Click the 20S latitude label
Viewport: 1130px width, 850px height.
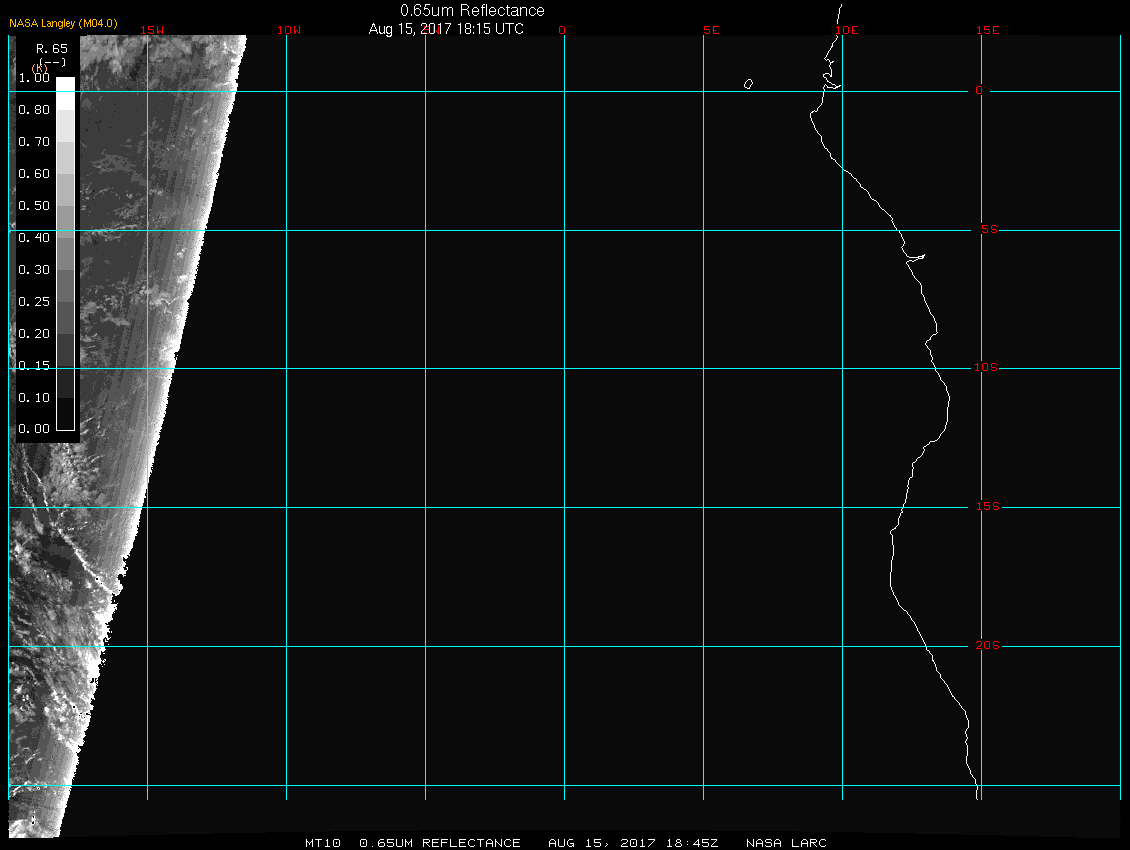coord(986,646)
